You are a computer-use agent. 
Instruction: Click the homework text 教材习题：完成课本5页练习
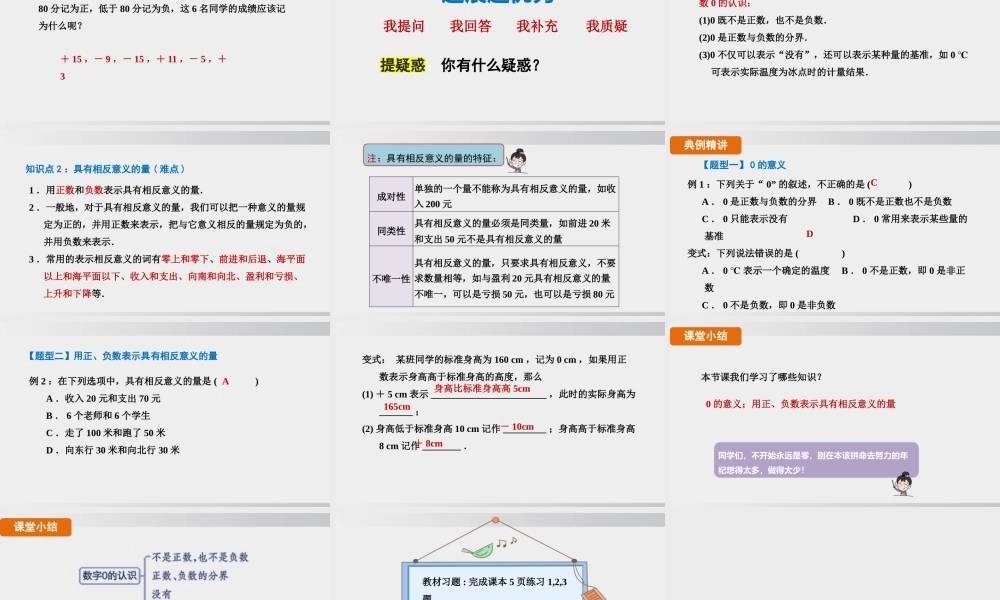pyautogui.click(x=494, y=589)
